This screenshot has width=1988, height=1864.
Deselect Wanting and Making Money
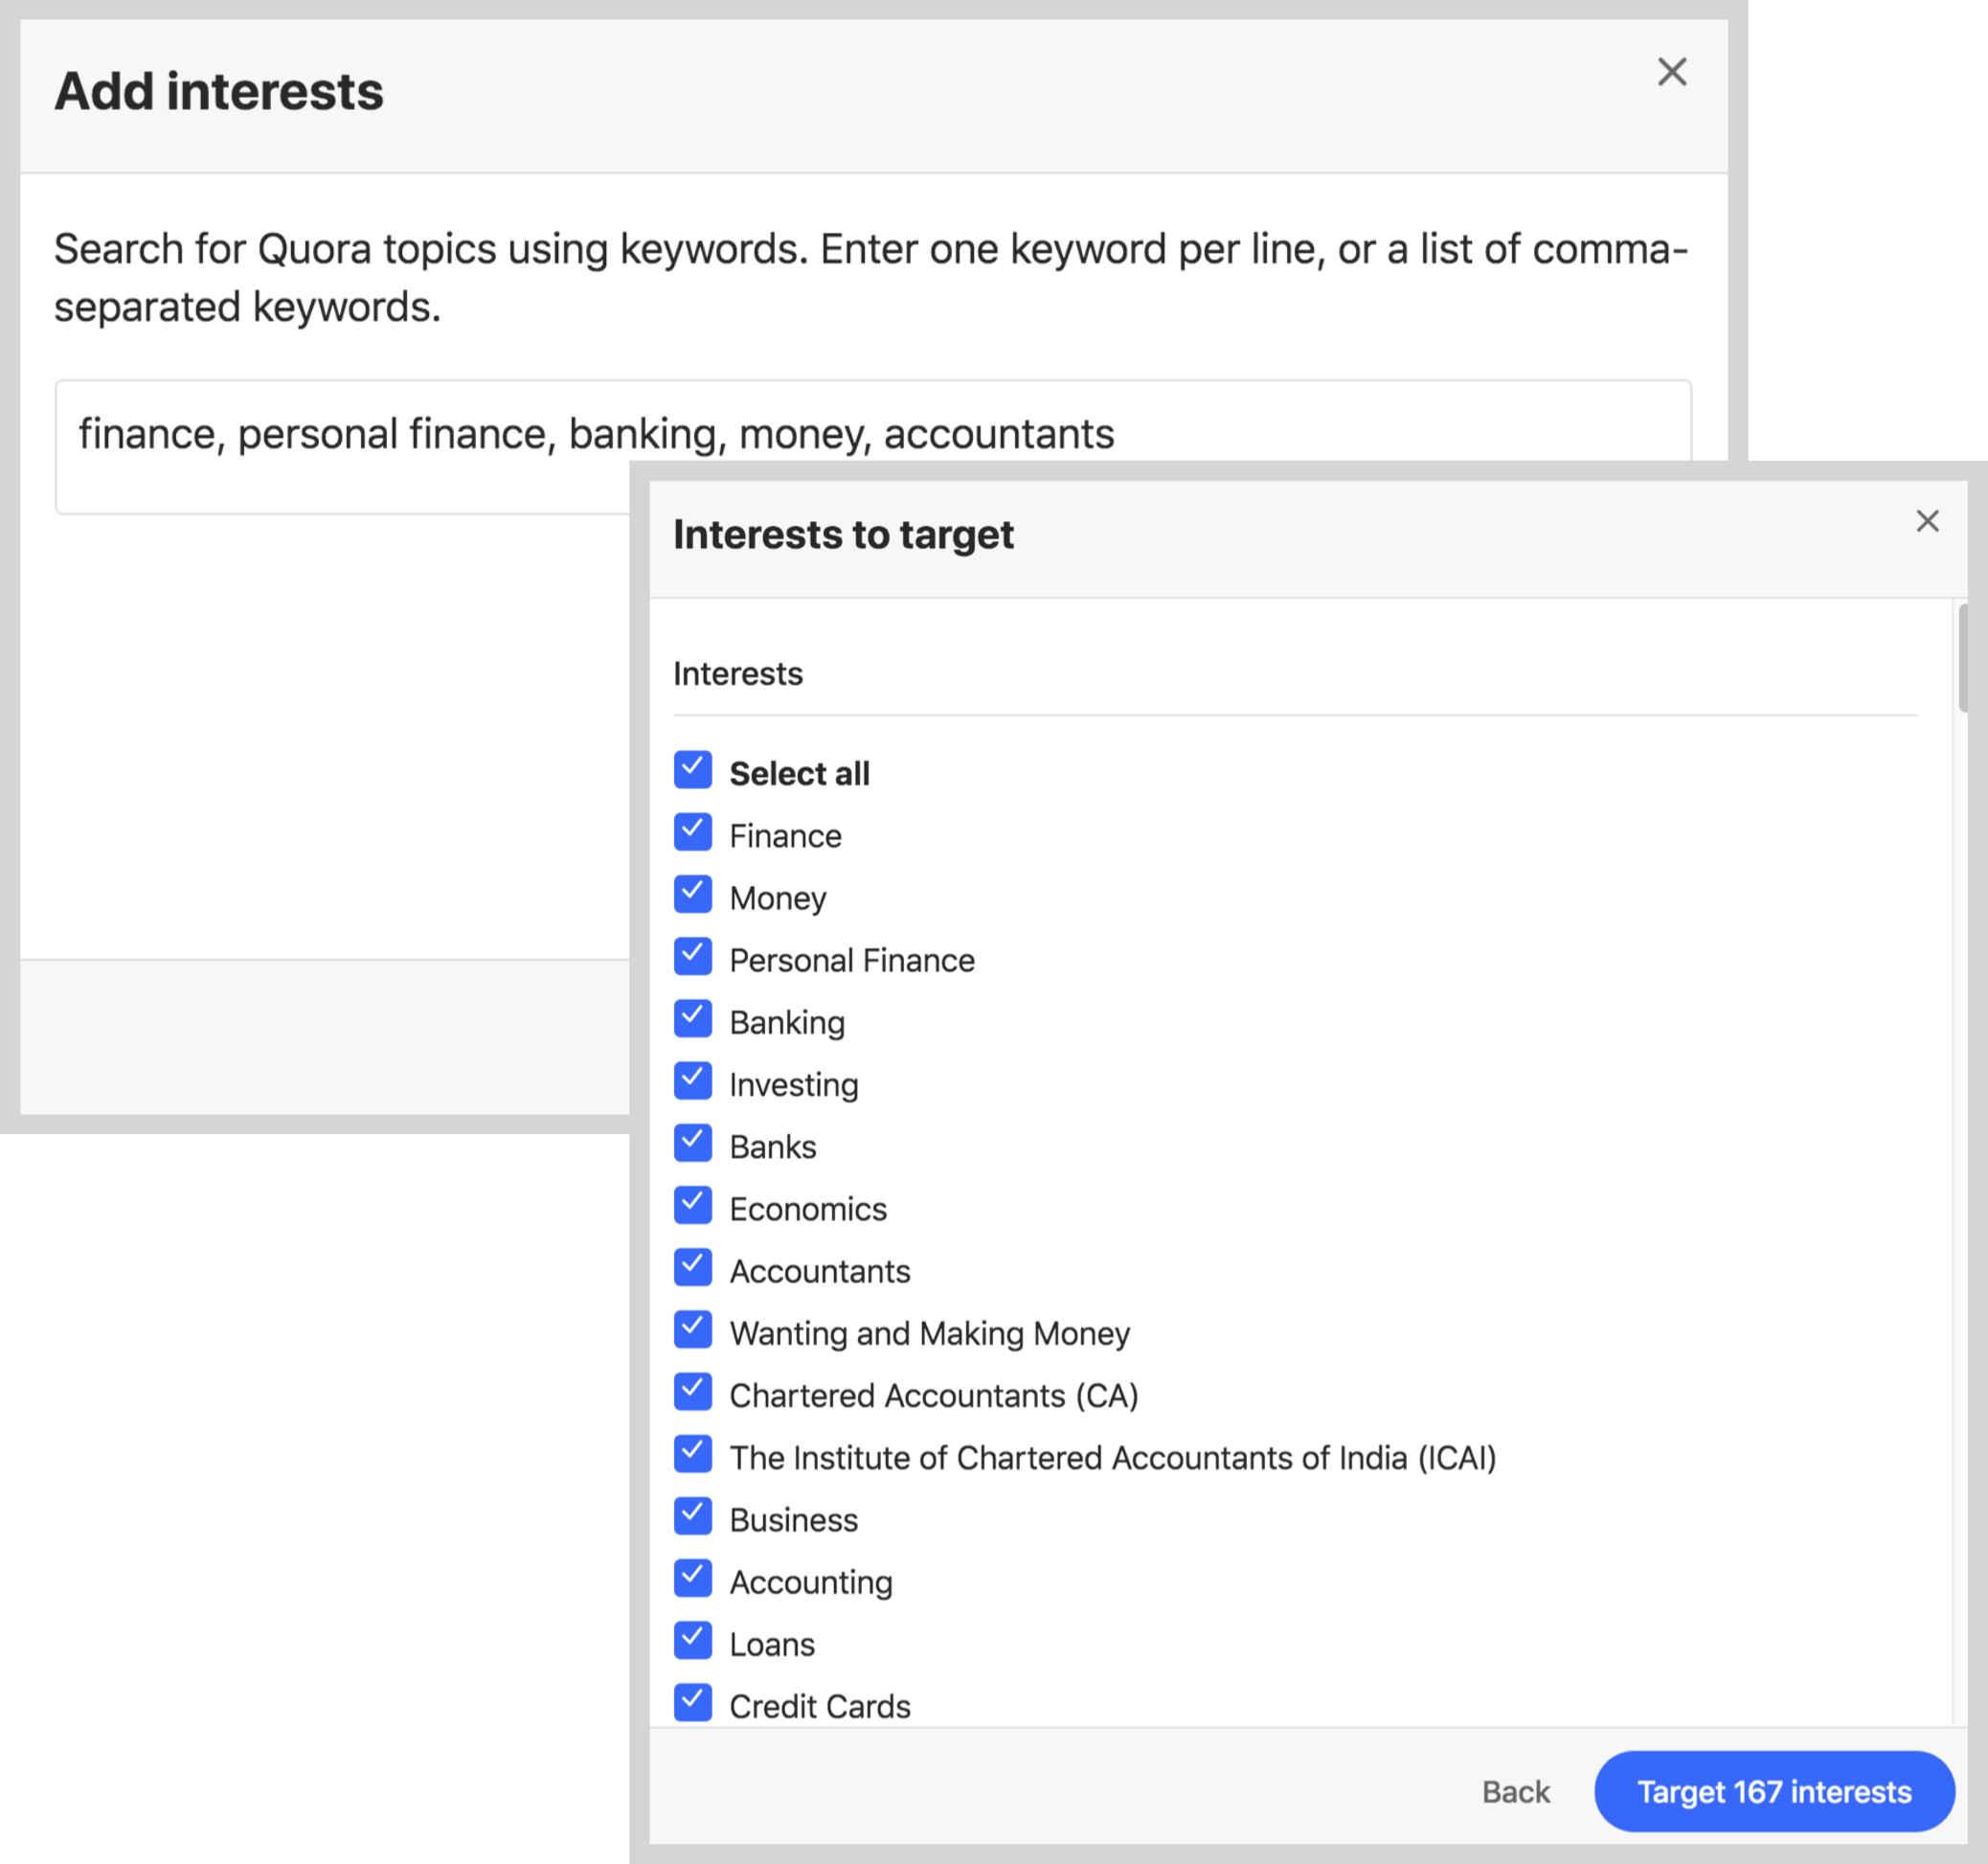(692, 1330)
